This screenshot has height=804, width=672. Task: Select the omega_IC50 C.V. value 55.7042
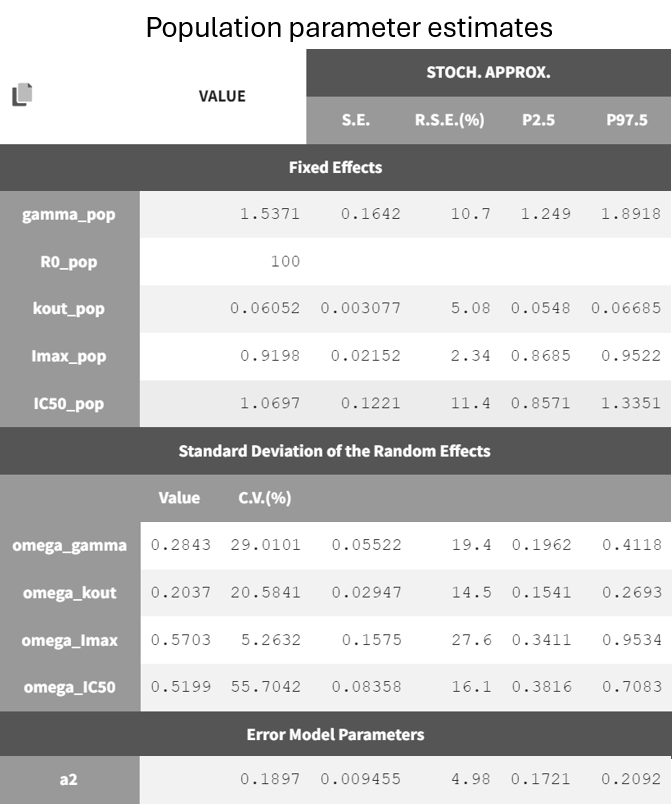(x=265, y=687)
